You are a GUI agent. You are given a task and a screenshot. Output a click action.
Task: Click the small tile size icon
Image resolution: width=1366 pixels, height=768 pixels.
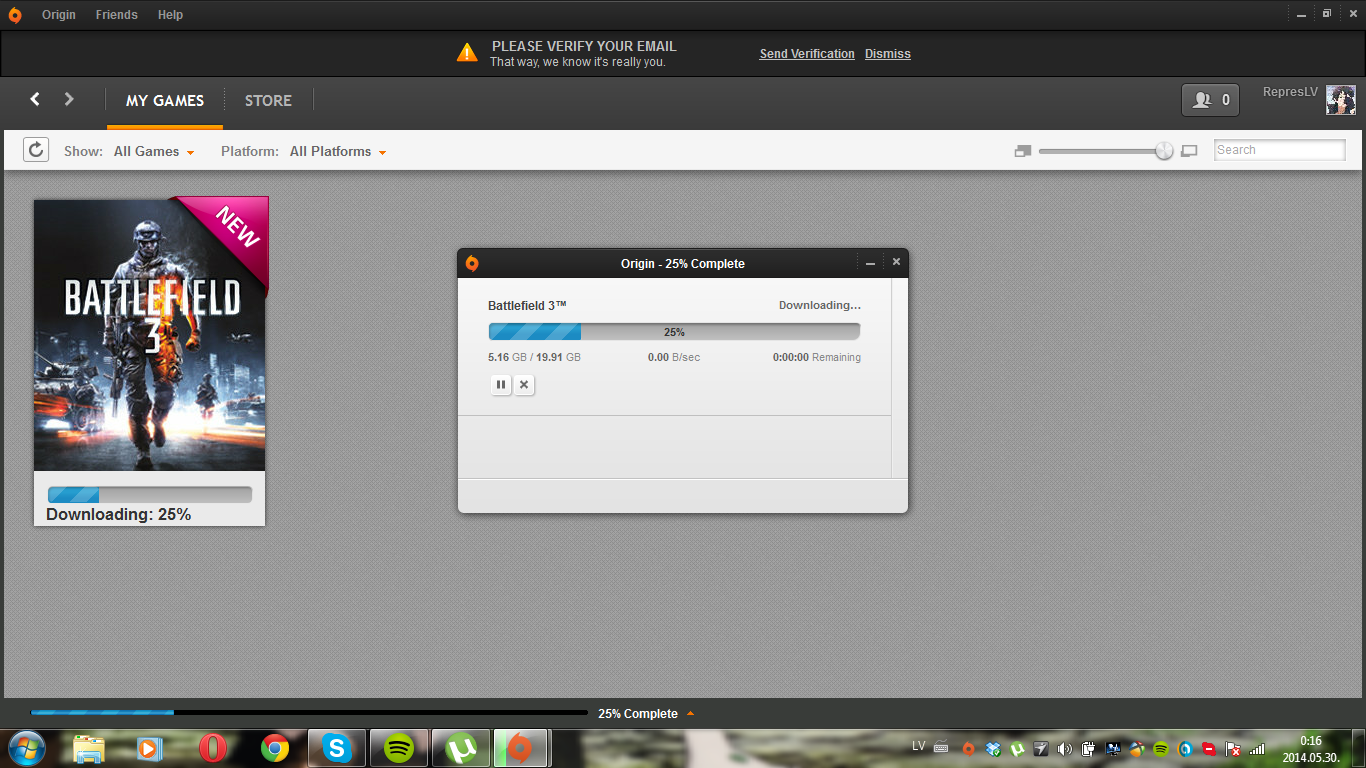[1022, 151]
